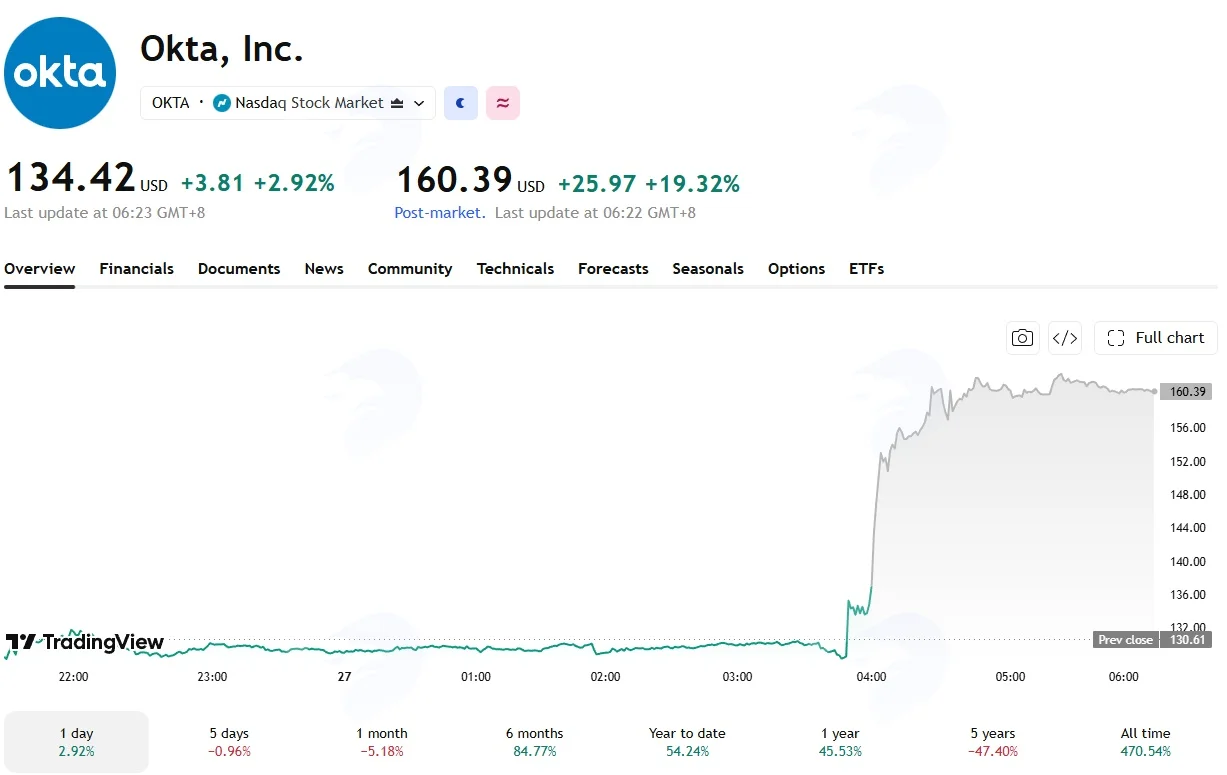This screenshot has height=775, width=1227.
Task: Click the Nasdaq exchange logo icon
Action: [x=222, y=103]
